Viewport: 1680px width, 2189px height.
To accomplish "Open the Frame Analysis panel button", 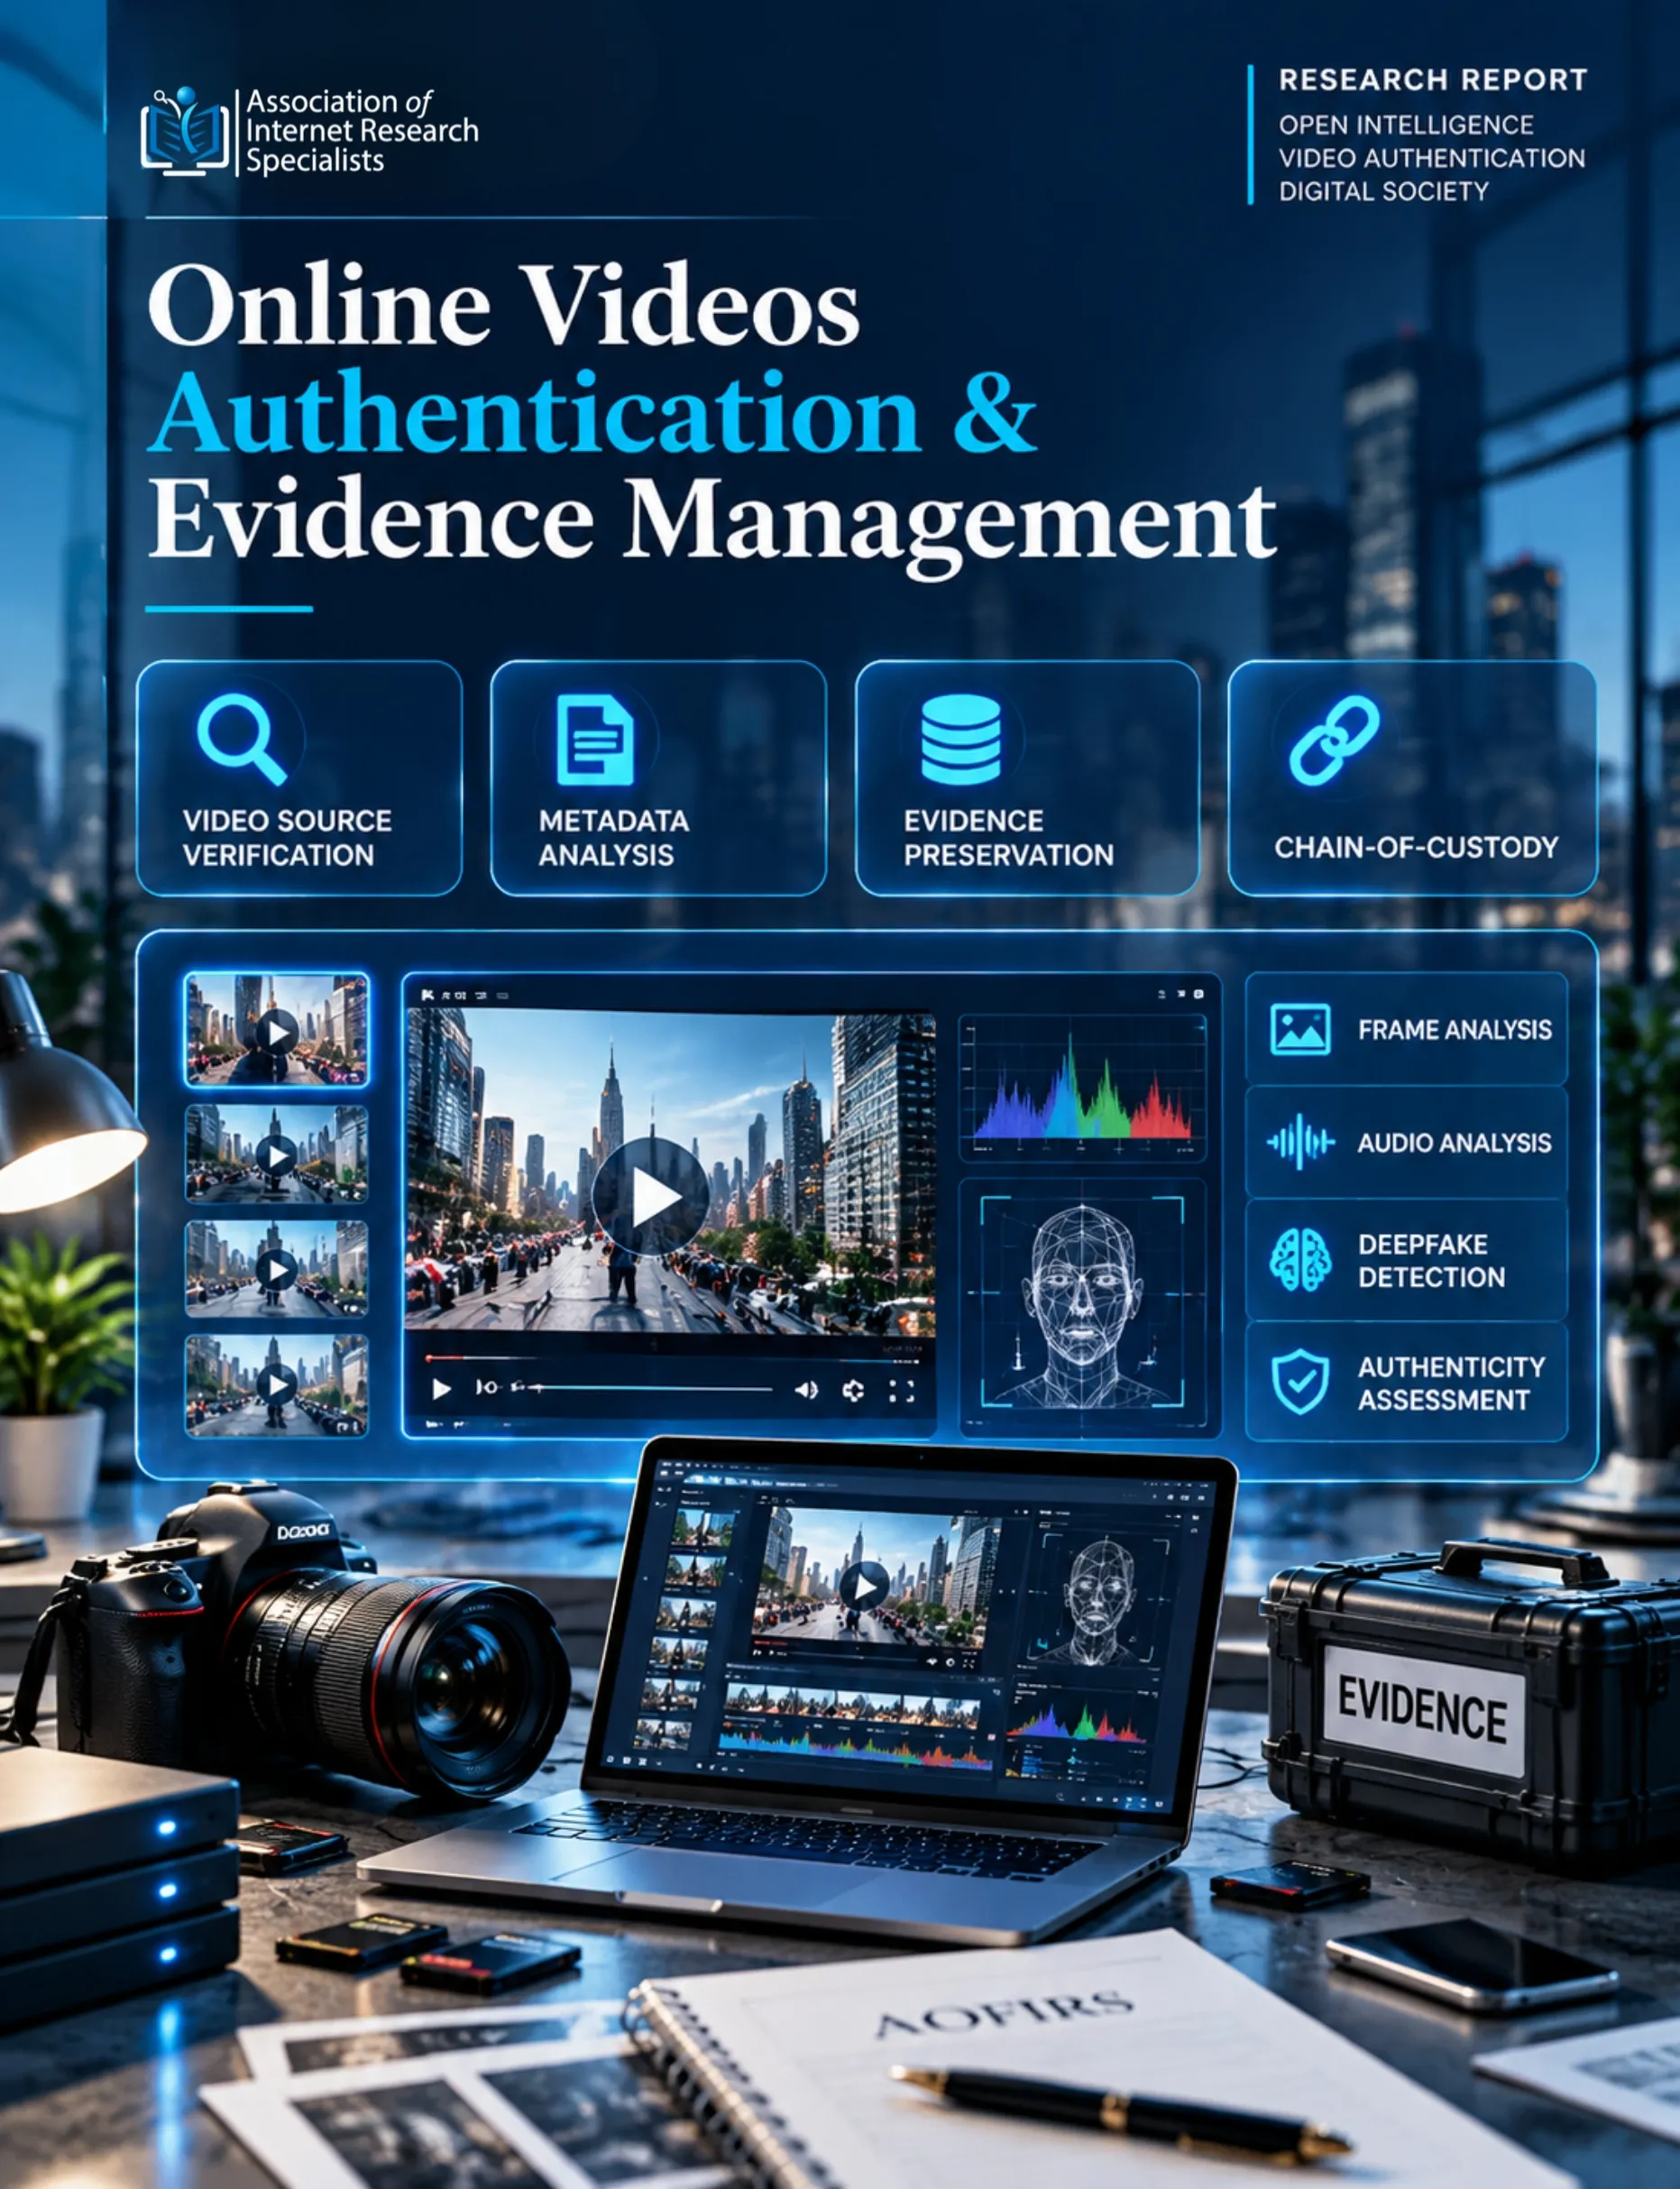I will coord(1407,1029).
